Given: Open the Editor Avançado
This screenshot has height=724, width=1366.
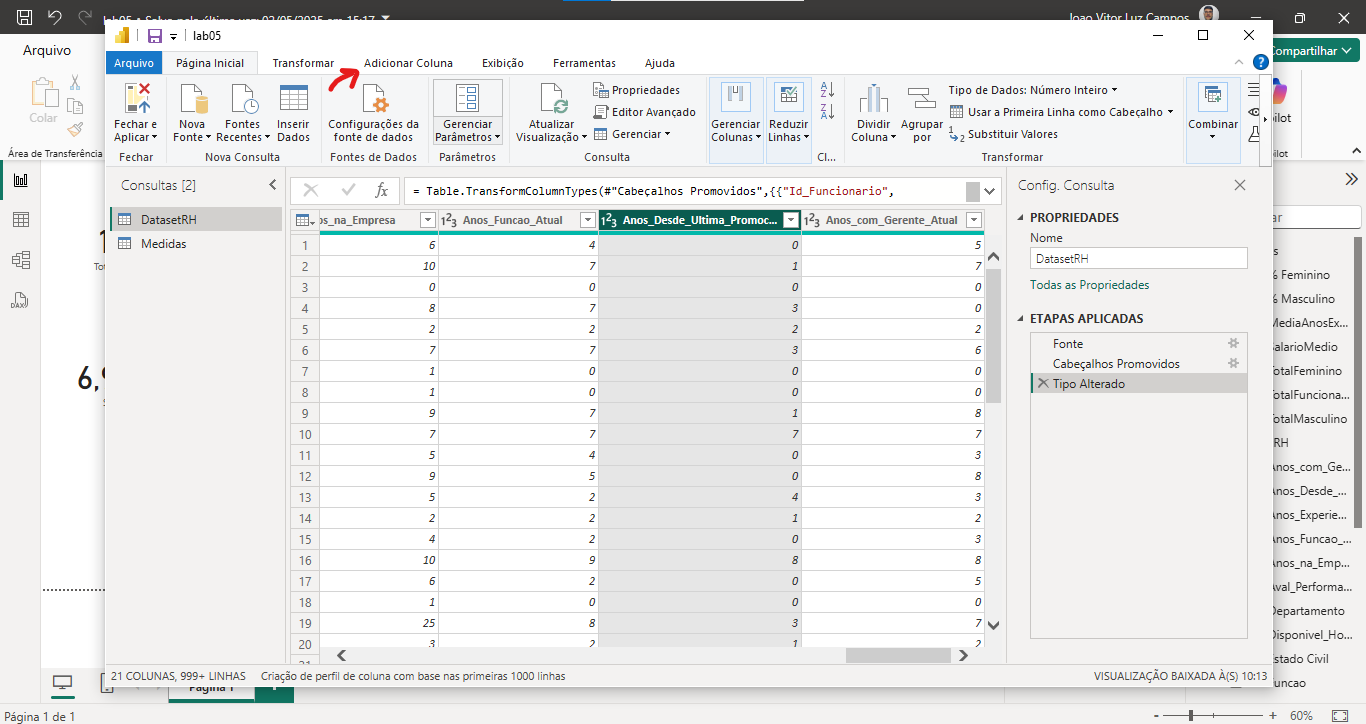Looking at the screenshot, I should 645,112.
